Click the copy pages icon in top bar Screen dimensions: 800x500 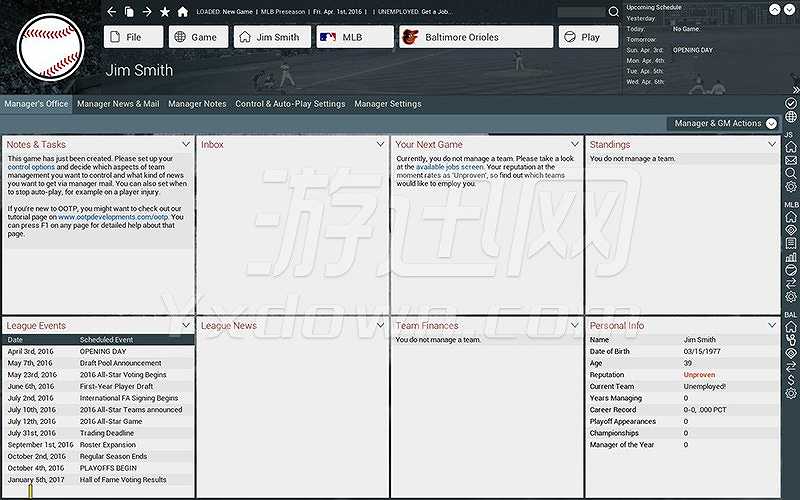tap(129, 11)
